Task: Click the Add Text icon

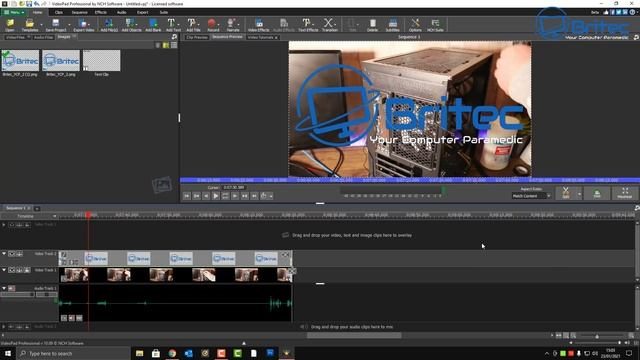Action: coord(173,25)
